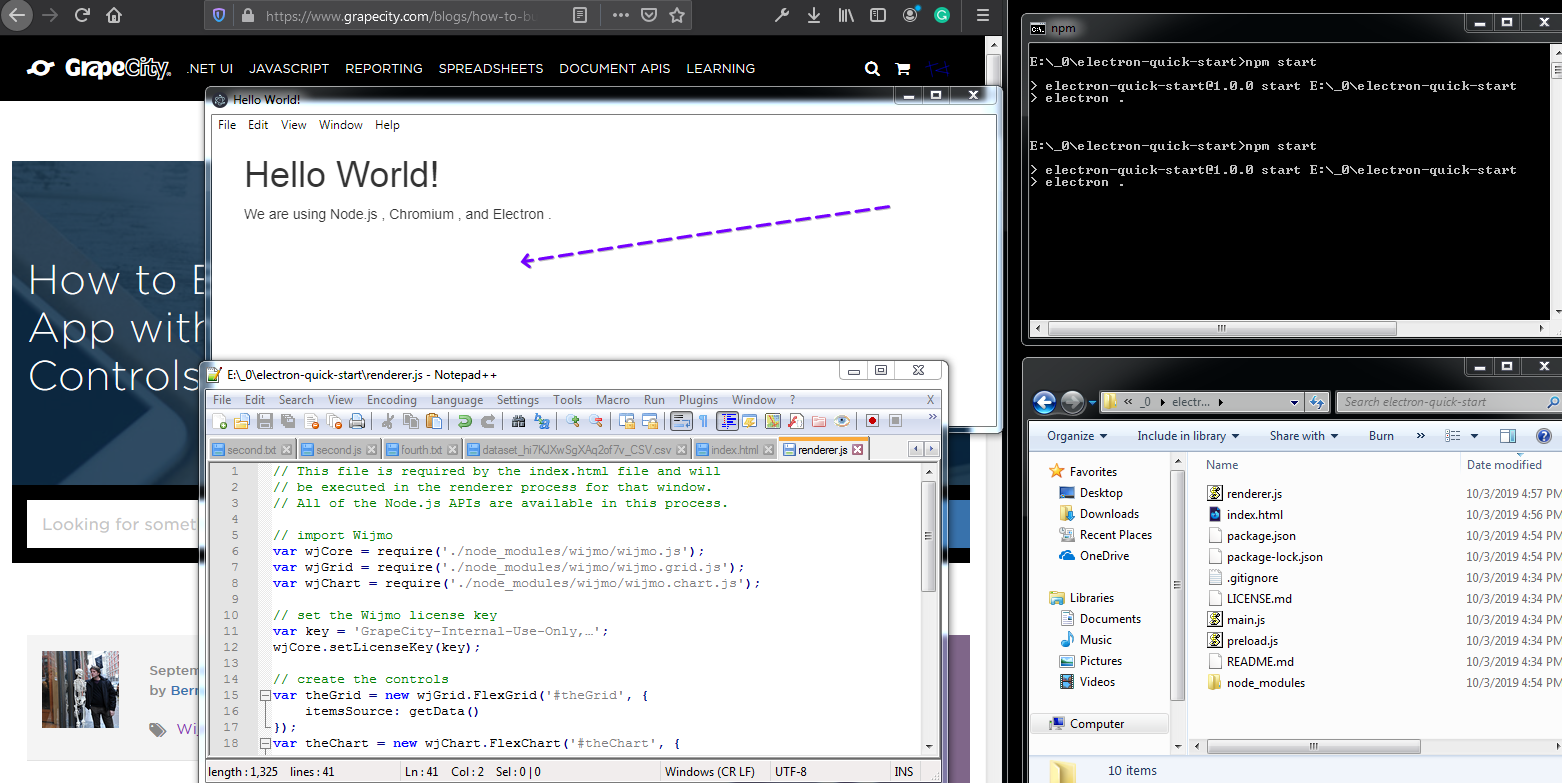Click the Start Recording macro red dot
This screenshot has height=783, width=1562.
[x=872, y=421]
